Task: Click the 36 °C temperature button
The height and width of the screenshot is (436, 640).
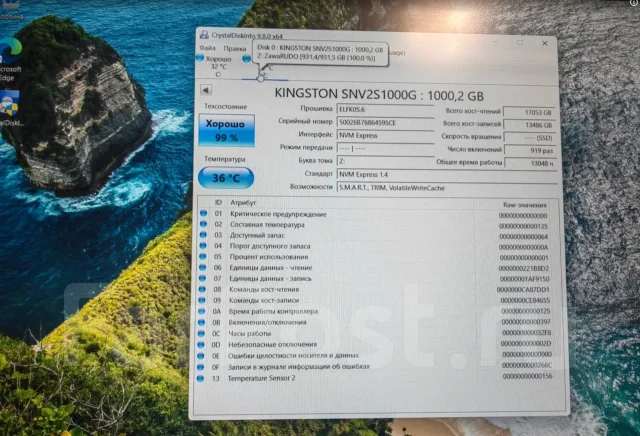Action: (226, 178)
